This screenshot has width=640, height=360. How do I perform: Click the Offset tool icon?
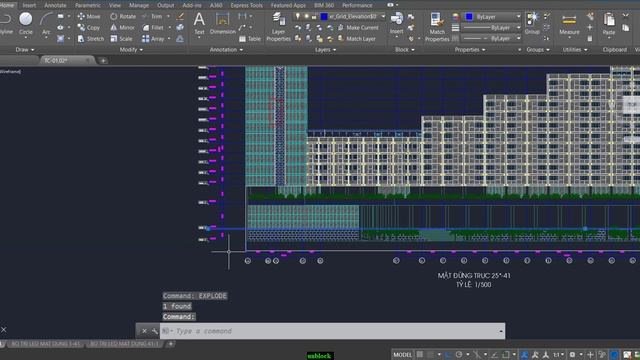pyautogui.click(x=180, y=38)
